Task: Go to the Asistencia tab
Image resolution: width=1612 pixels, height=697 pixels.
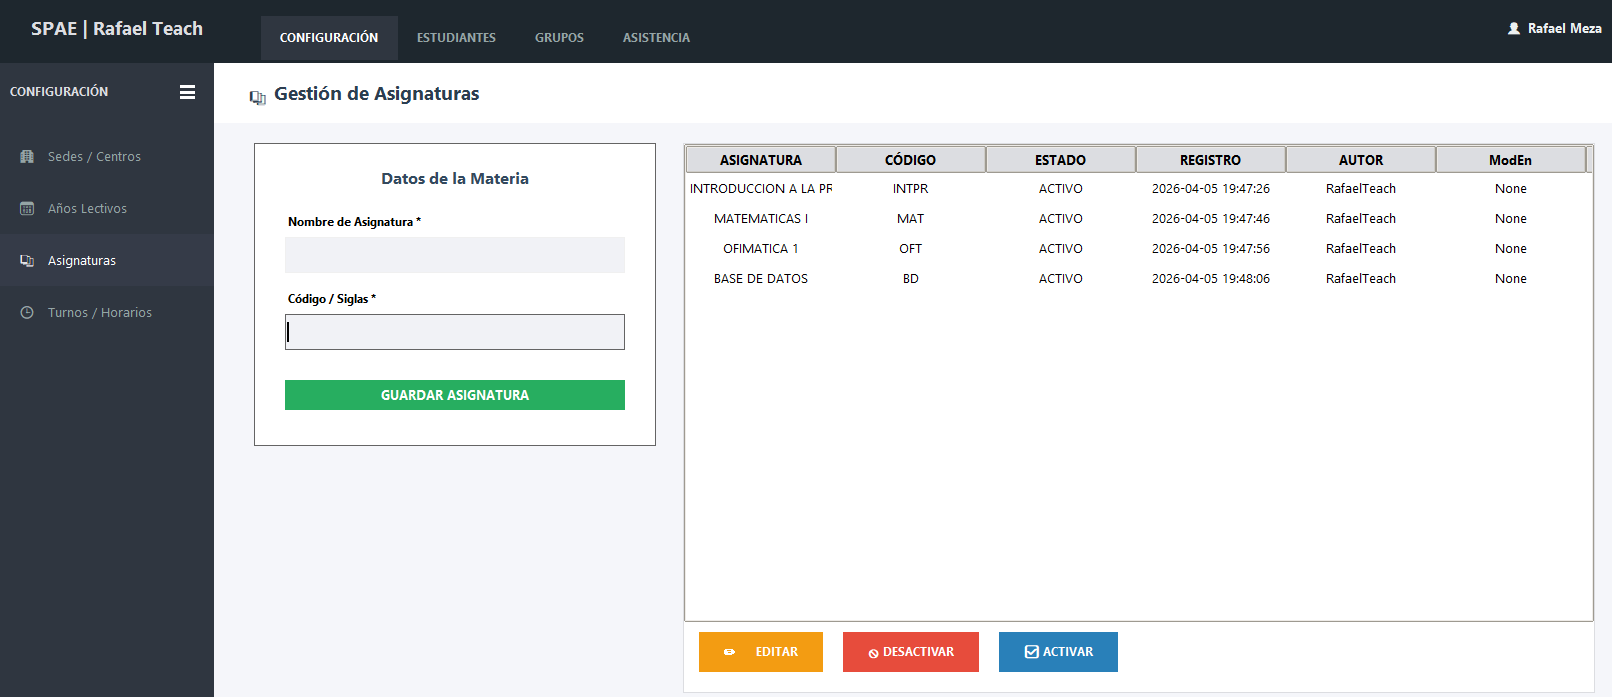Action: coord(656,38)
